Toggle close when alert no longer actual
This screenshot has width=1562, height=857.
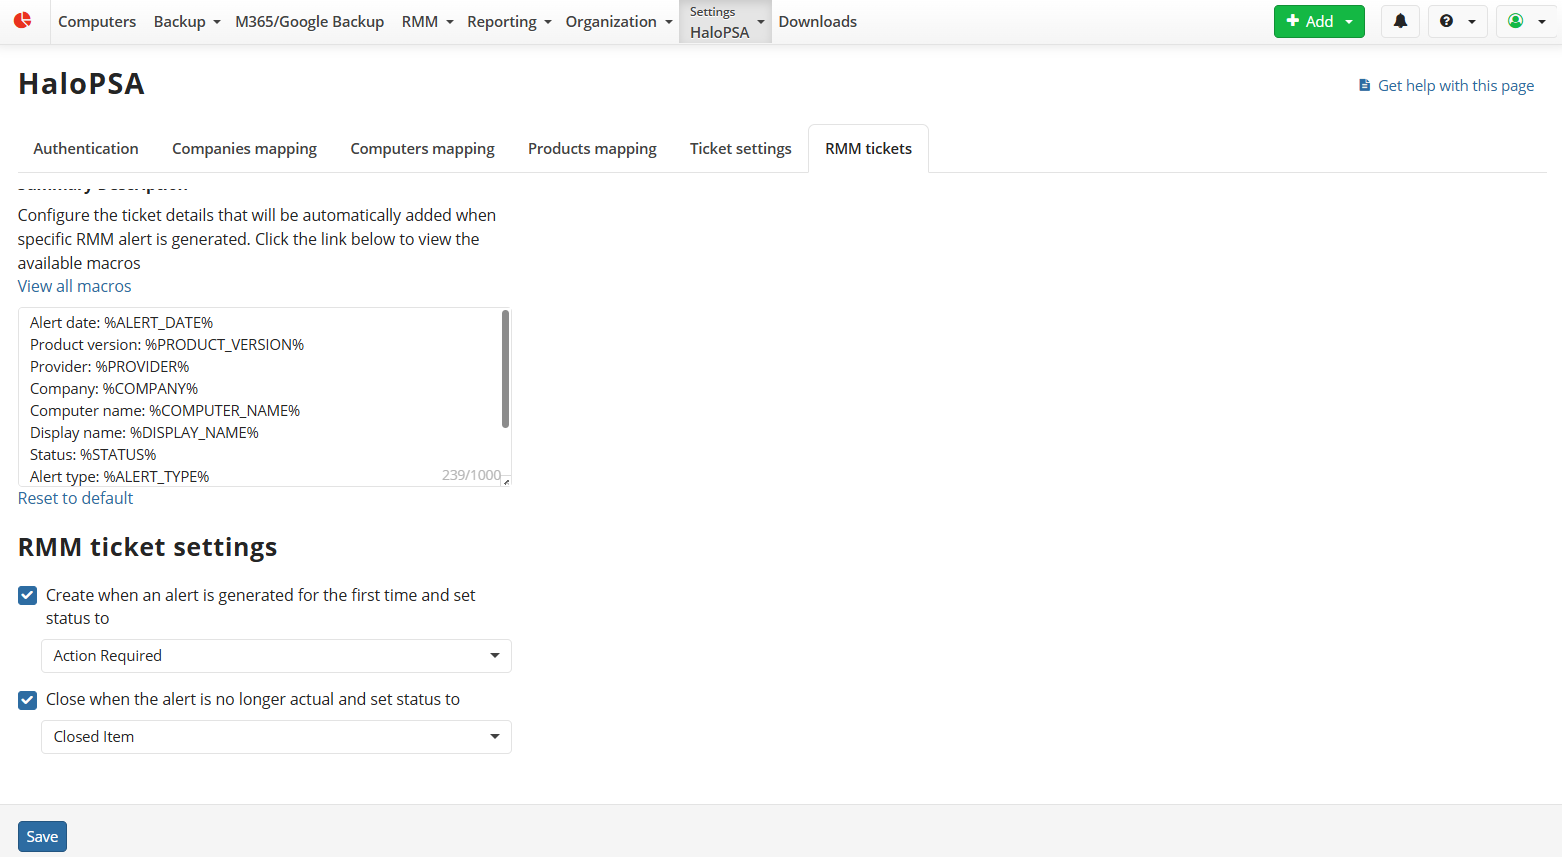tap(28, 700)
